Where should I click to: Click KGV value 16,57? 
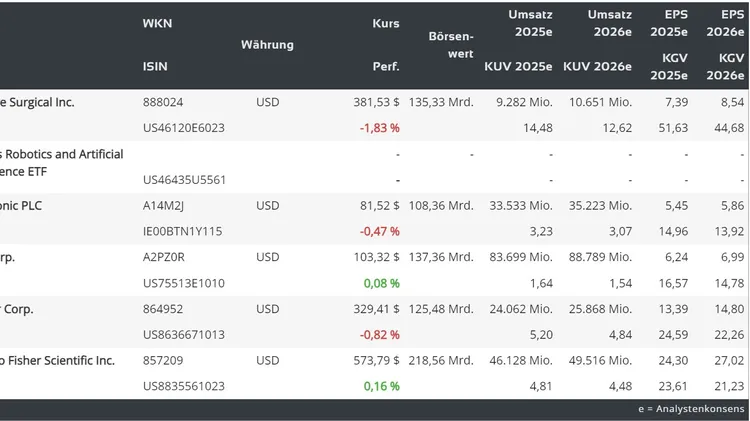coord(673,283)
